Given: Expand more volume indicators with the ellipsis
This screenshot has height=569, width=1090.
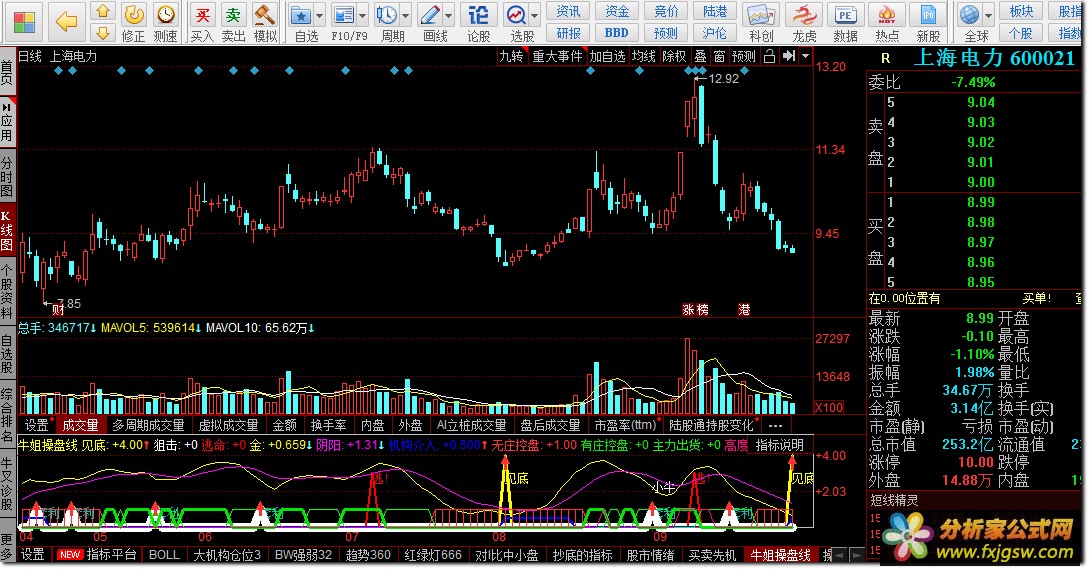Looking at the screenshot, I should tap(776, 425).
